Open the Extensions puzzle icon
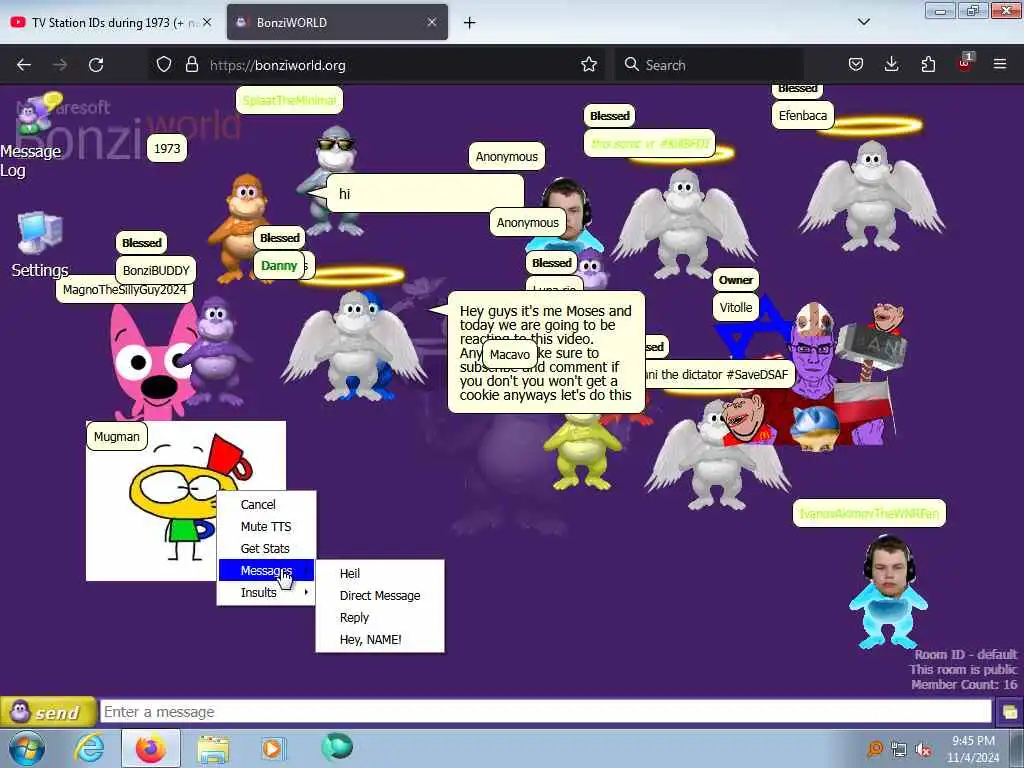The image size is (1024, 768). (x=928, y=65)
